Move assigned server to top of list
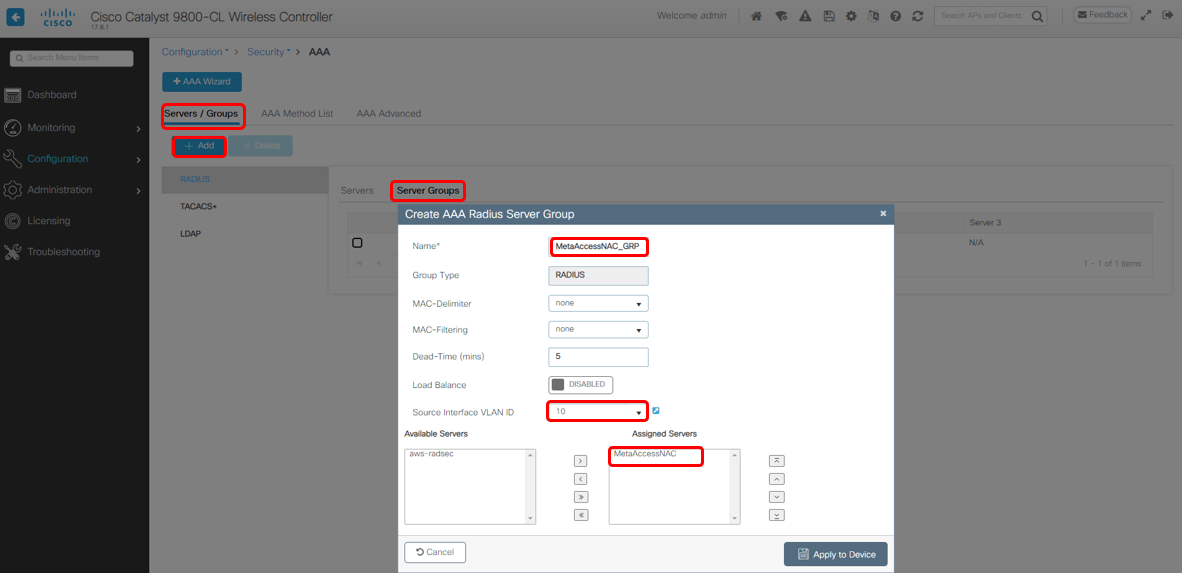The width and height of the screenshot is (1183, 573). [776, 461]
